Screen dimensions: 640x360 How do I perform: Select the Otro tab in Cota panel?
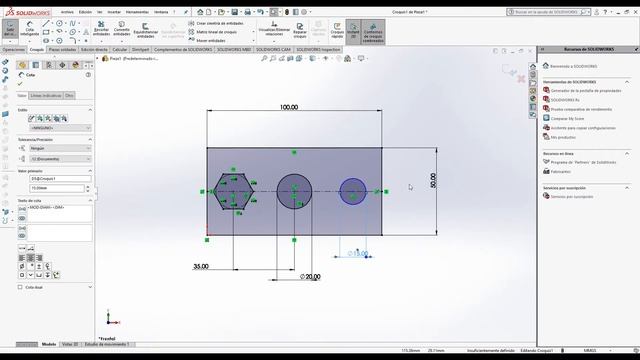(x=69, y=96)
